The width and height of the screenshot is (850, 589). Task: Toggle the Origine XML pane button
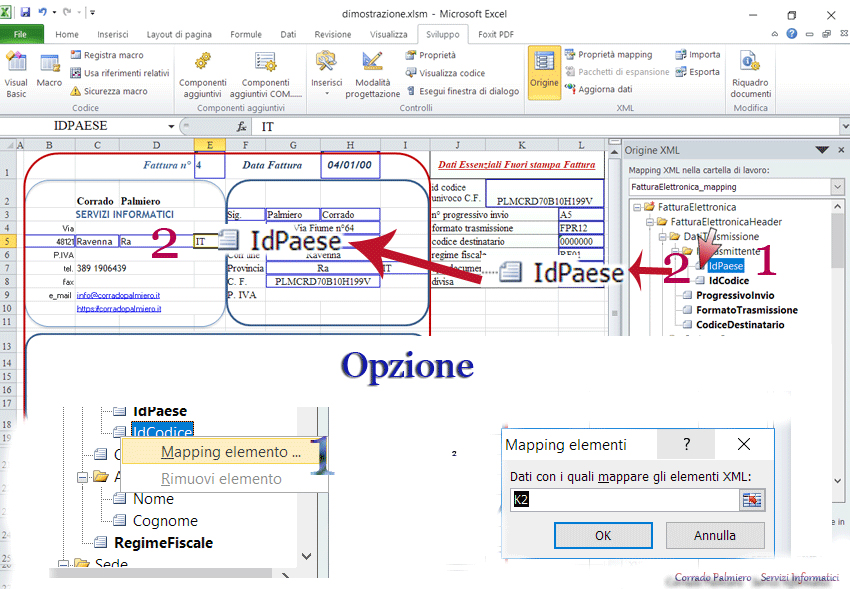[544, 73]
